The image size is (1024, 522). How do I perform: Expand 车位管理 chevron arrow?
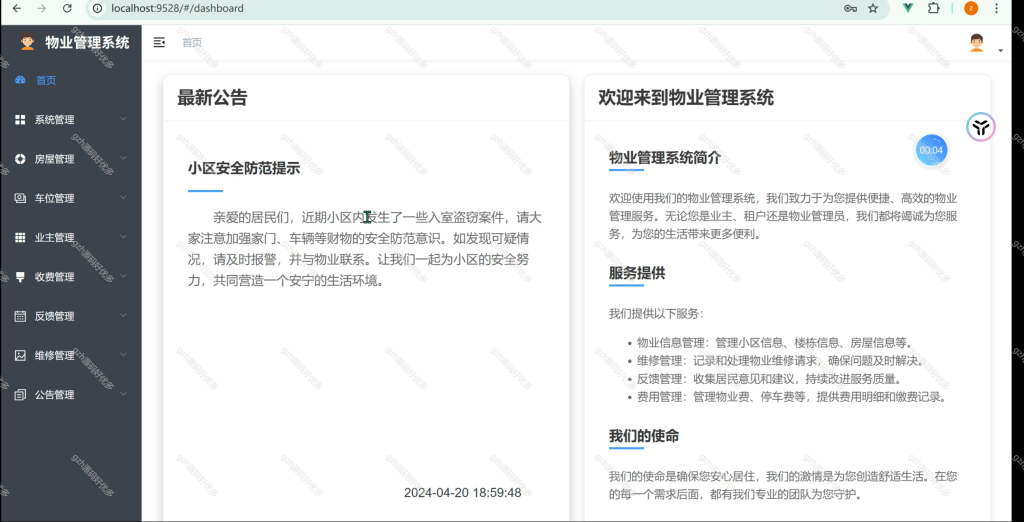click(123, 197)
